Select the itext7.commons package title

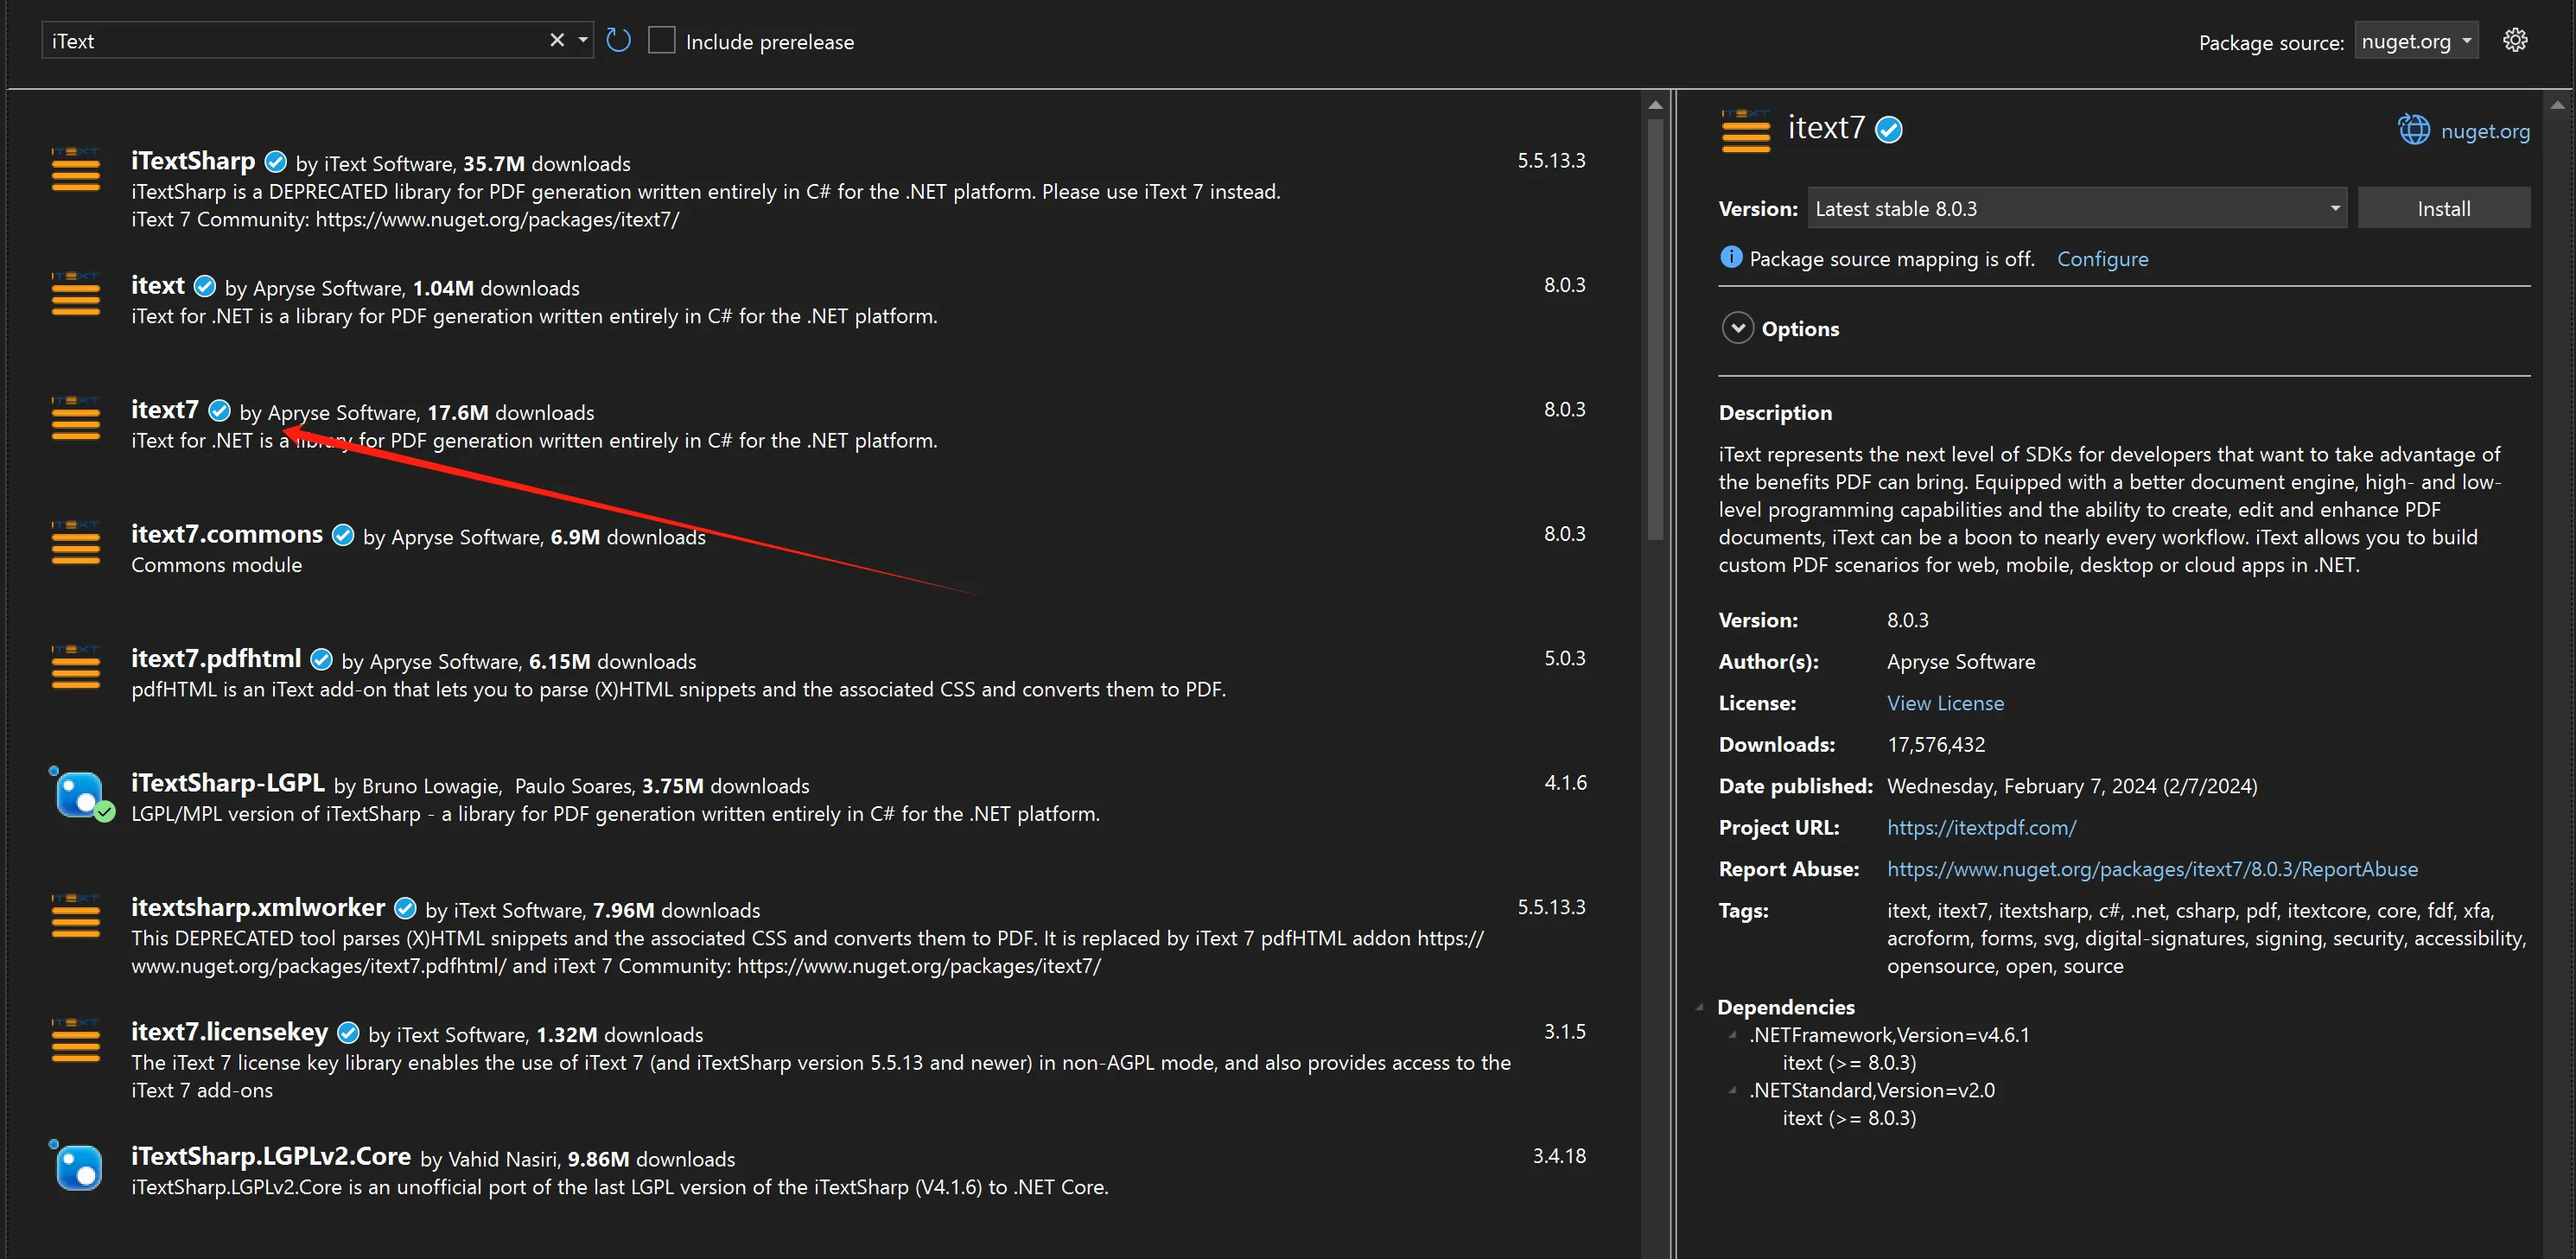(227, 534)
